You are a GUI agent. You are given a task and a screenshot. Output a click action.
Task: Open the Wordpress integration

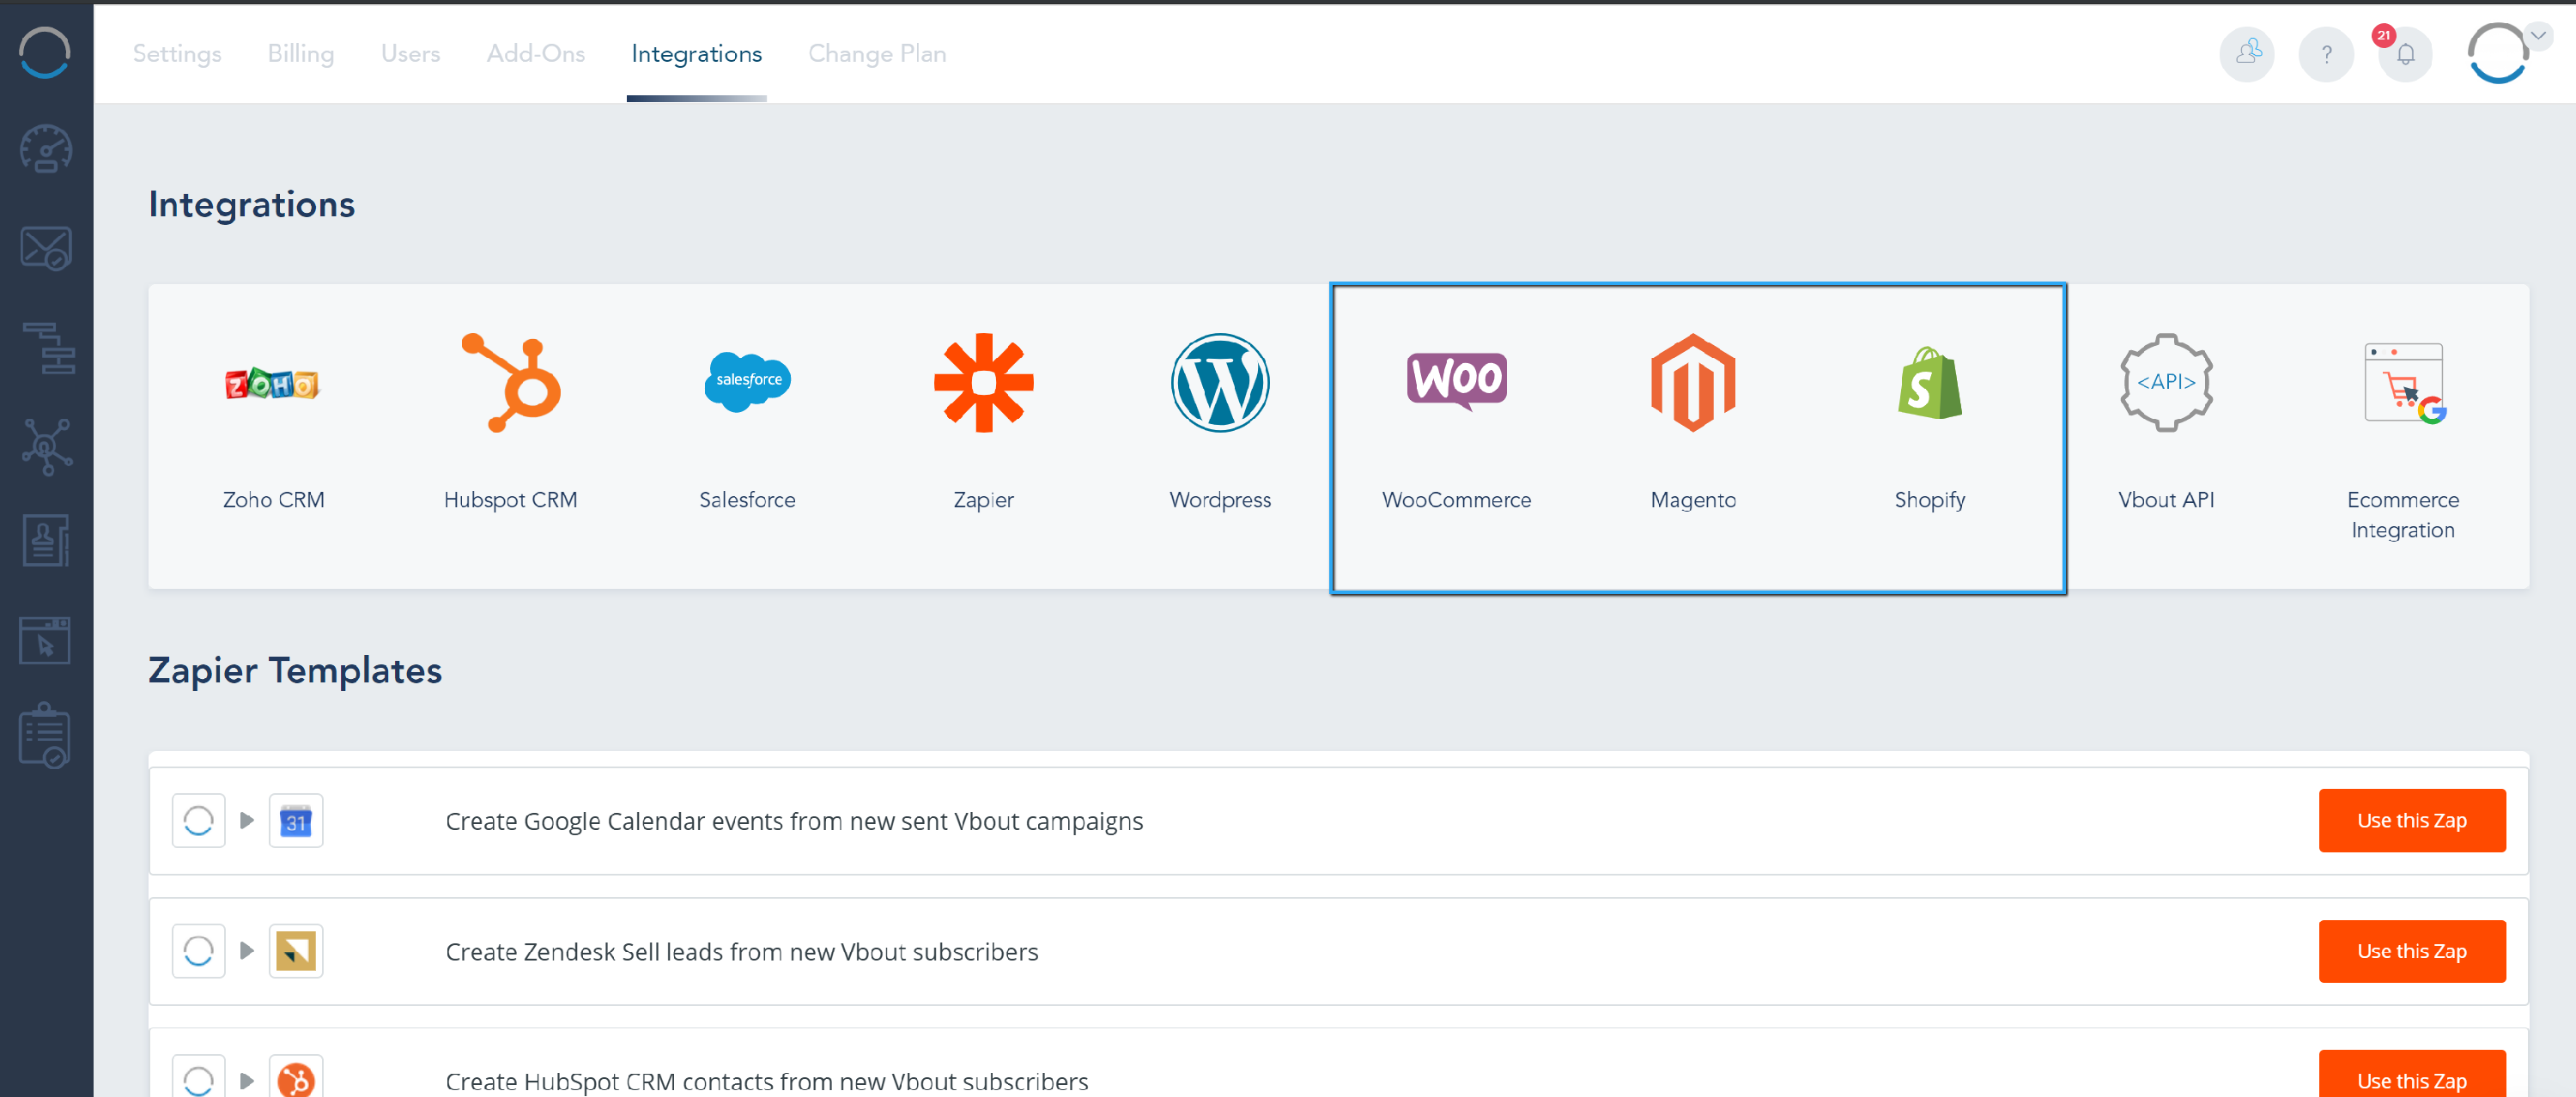click(1220, 384)
